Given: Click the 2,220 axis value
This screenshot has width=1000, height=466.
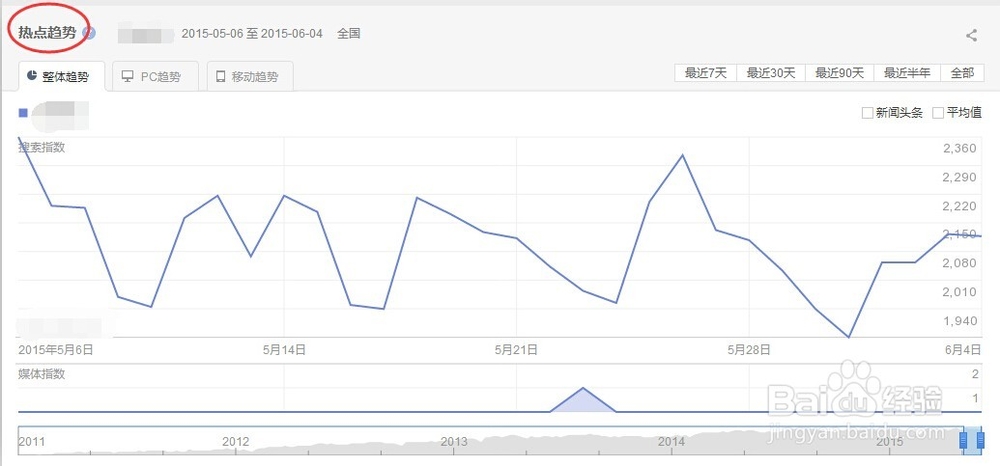Looking at the screenshot, I should [x=959, y=206].
